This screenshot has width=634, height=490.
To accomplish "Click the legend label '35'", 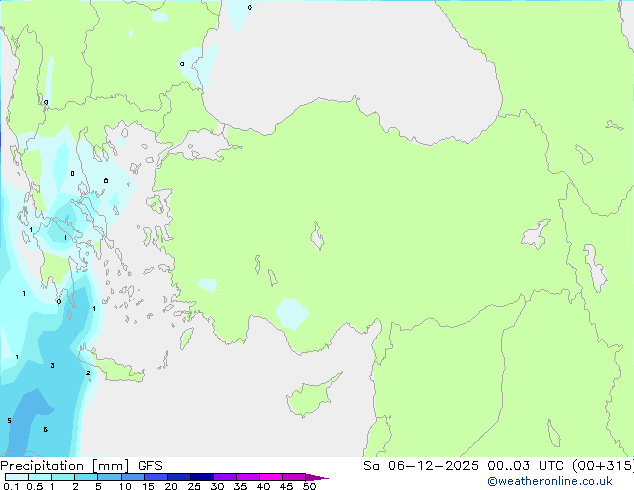I will pos(240,486).
